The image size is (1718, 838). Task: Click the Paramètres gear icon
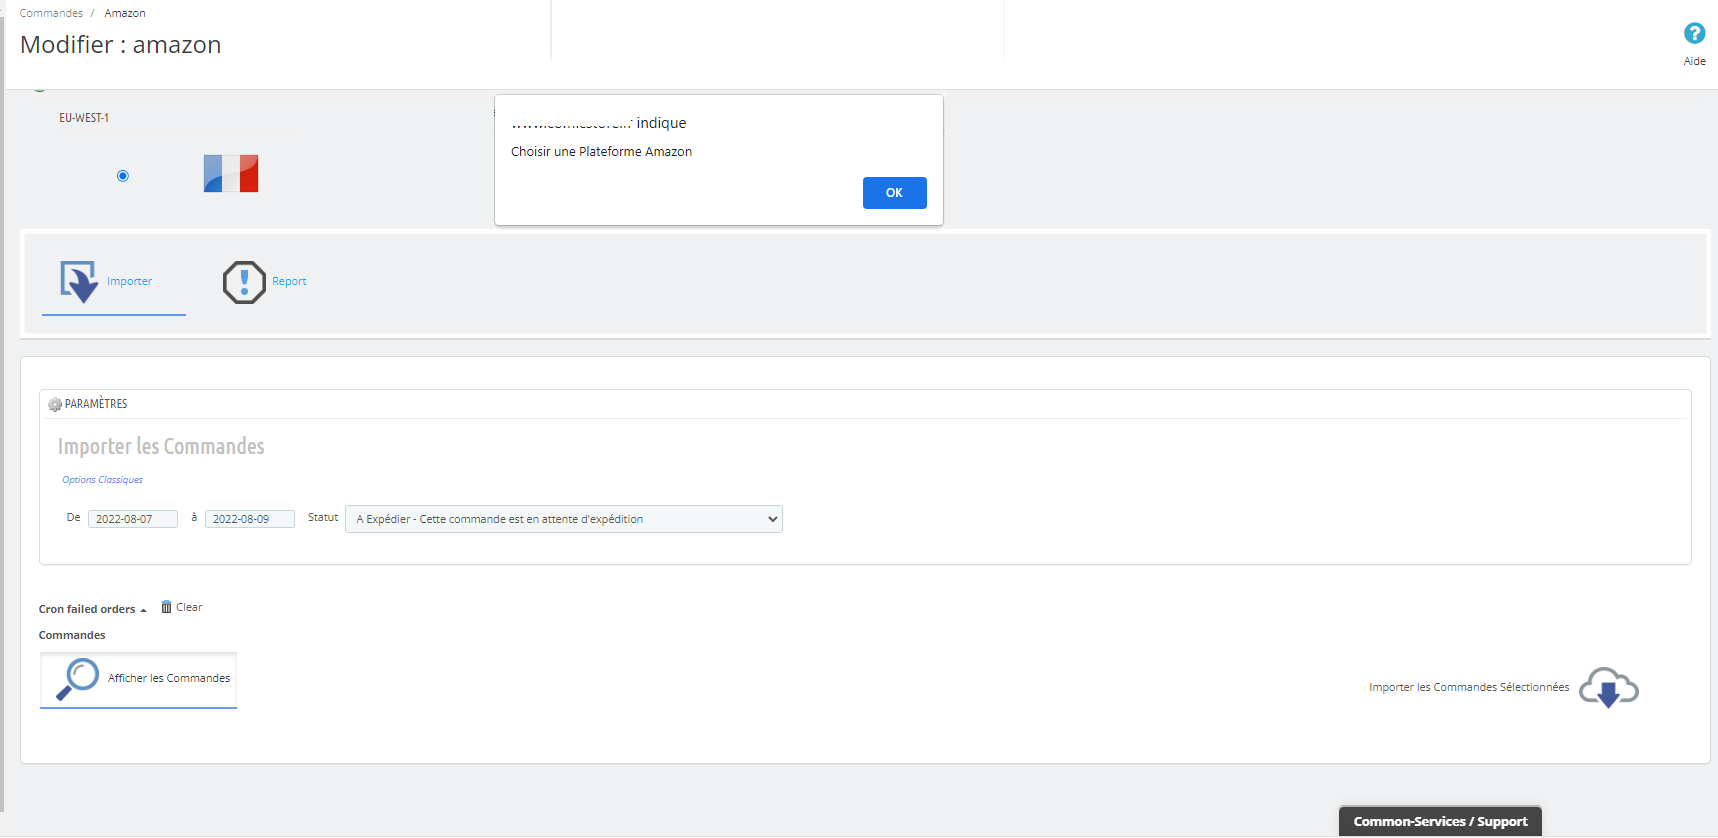[x=55, y=404]
